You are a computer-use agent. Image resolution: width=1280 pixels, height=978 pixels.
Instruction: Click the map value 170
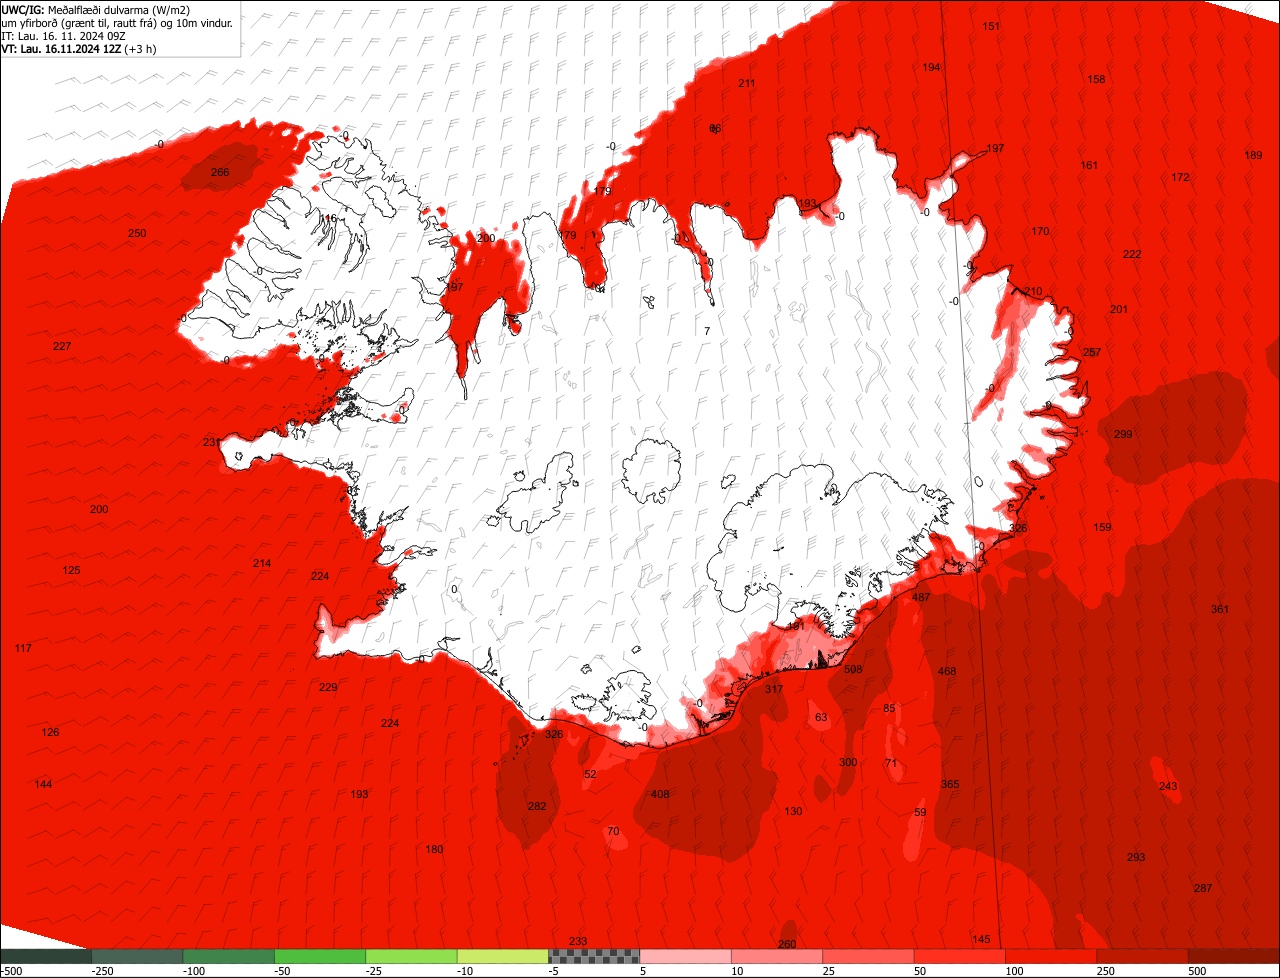click(1040, 231)
